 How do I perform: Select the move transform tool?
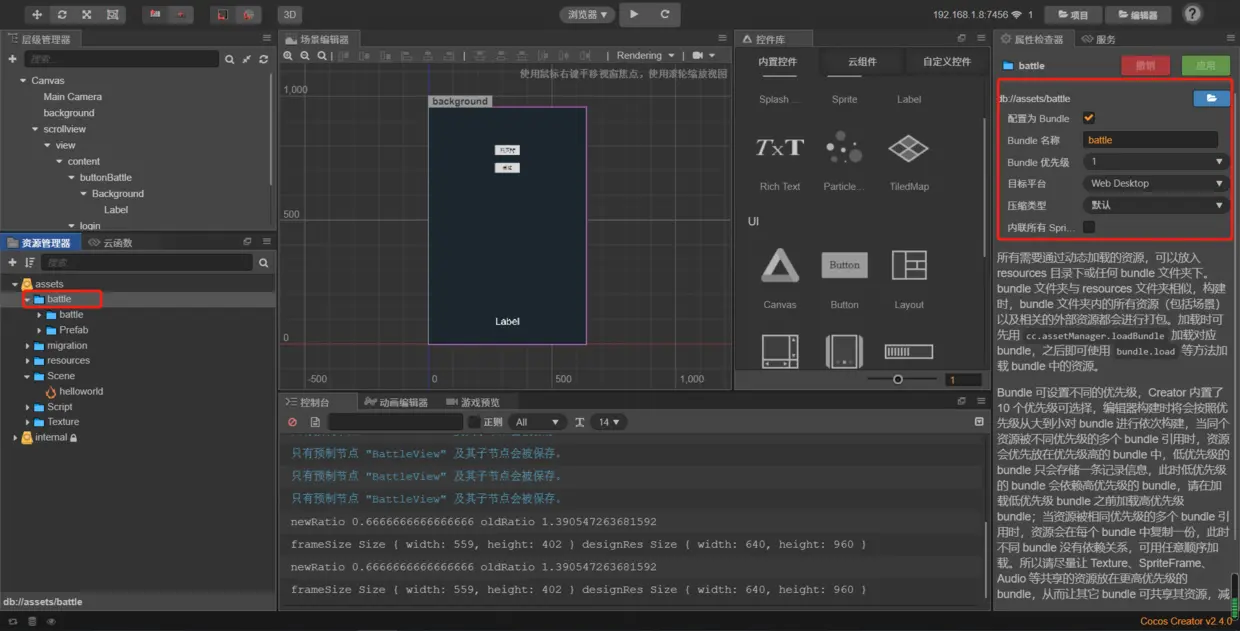point(37,15)
